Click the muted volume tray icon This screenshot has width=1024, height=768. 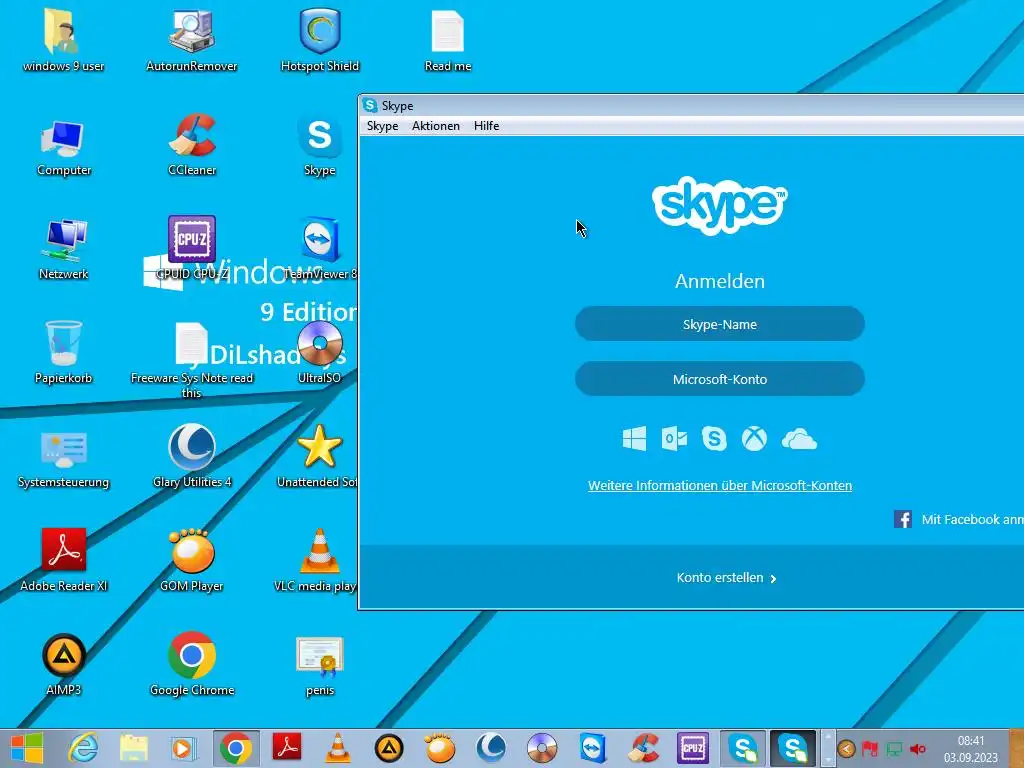coord(918,748)
